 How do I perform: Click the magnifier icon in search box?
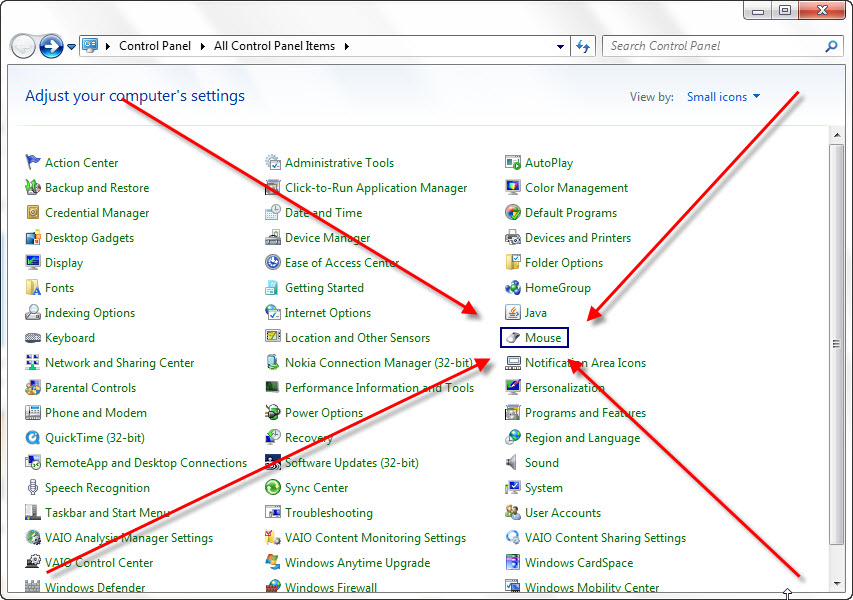click(x=831, y=46)
